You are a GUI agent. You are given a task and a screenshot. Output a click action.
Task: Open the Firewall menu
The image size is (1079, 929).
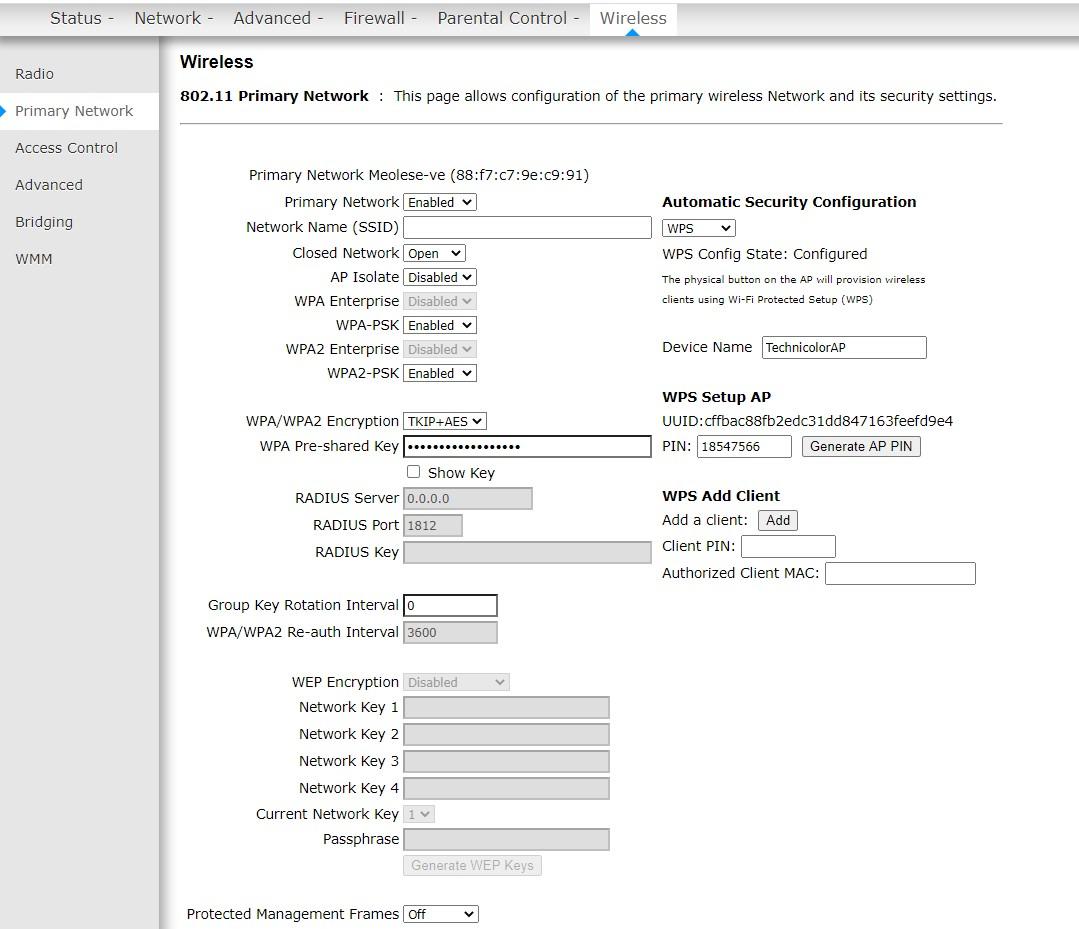point(380,18)
